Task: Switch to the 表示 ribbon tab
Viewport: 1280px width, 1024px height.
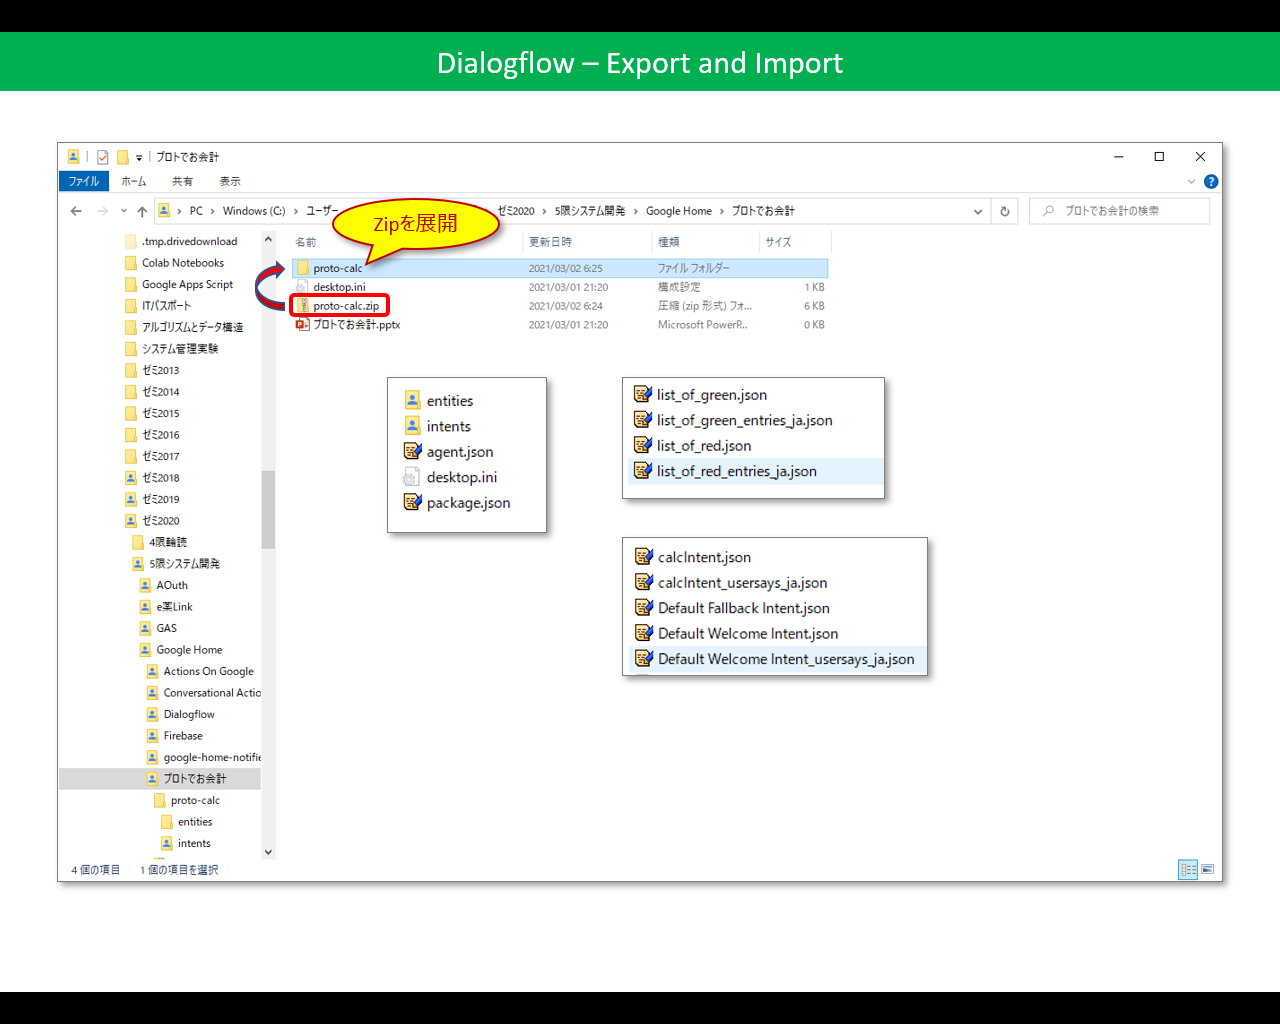Action: 230,181
